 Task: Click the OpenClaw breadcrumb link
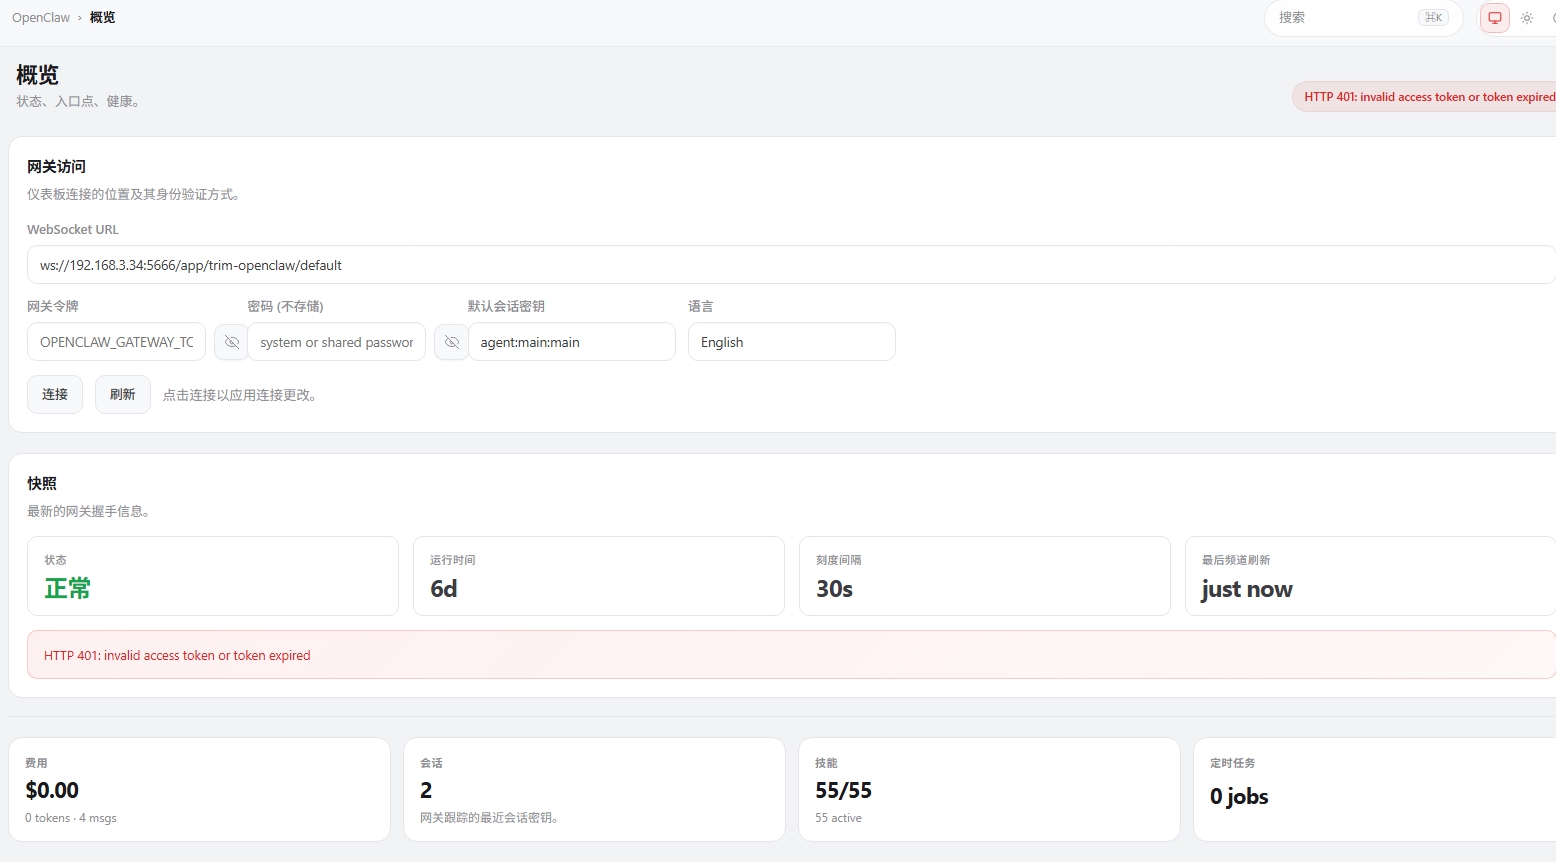coord(41,18)
